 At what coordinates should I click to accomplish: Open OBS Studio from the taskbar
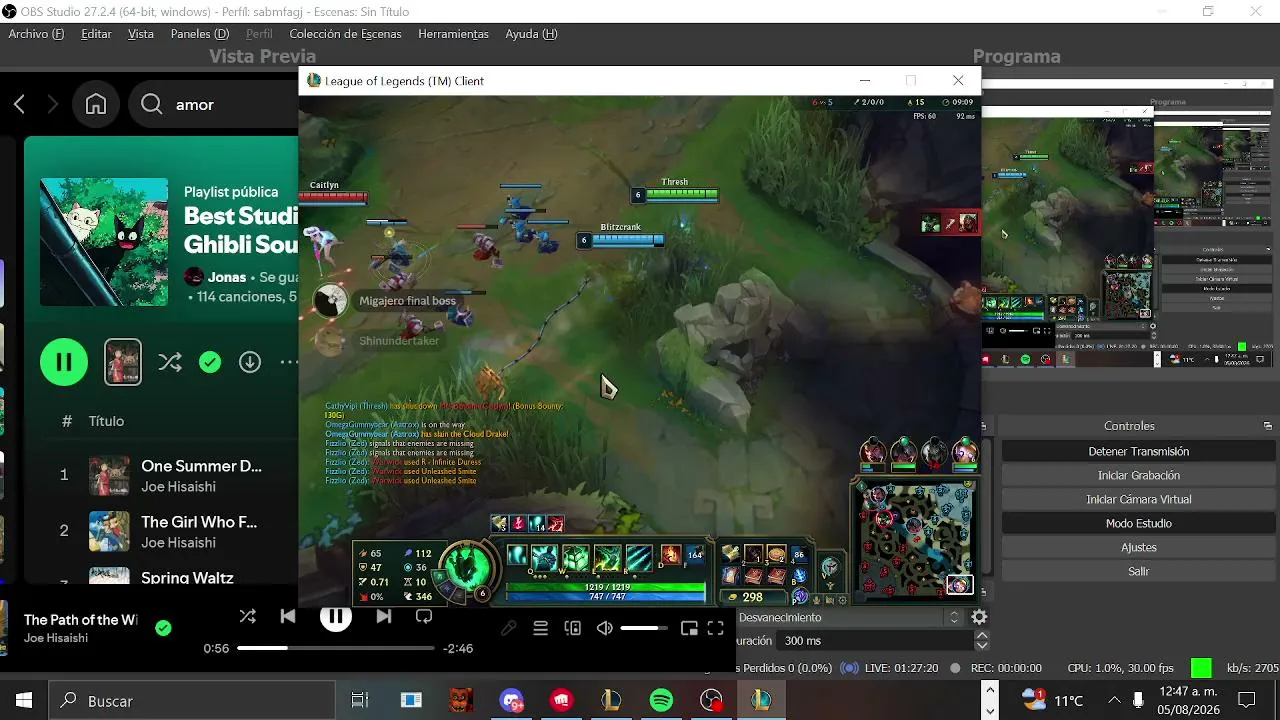point(711,701)
